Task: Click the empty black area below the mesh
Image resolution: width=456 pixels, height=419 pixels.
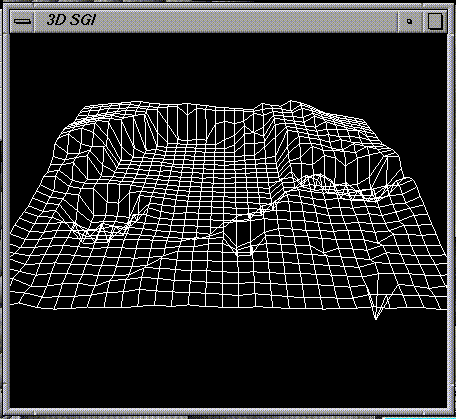Action: pos(228,363)
